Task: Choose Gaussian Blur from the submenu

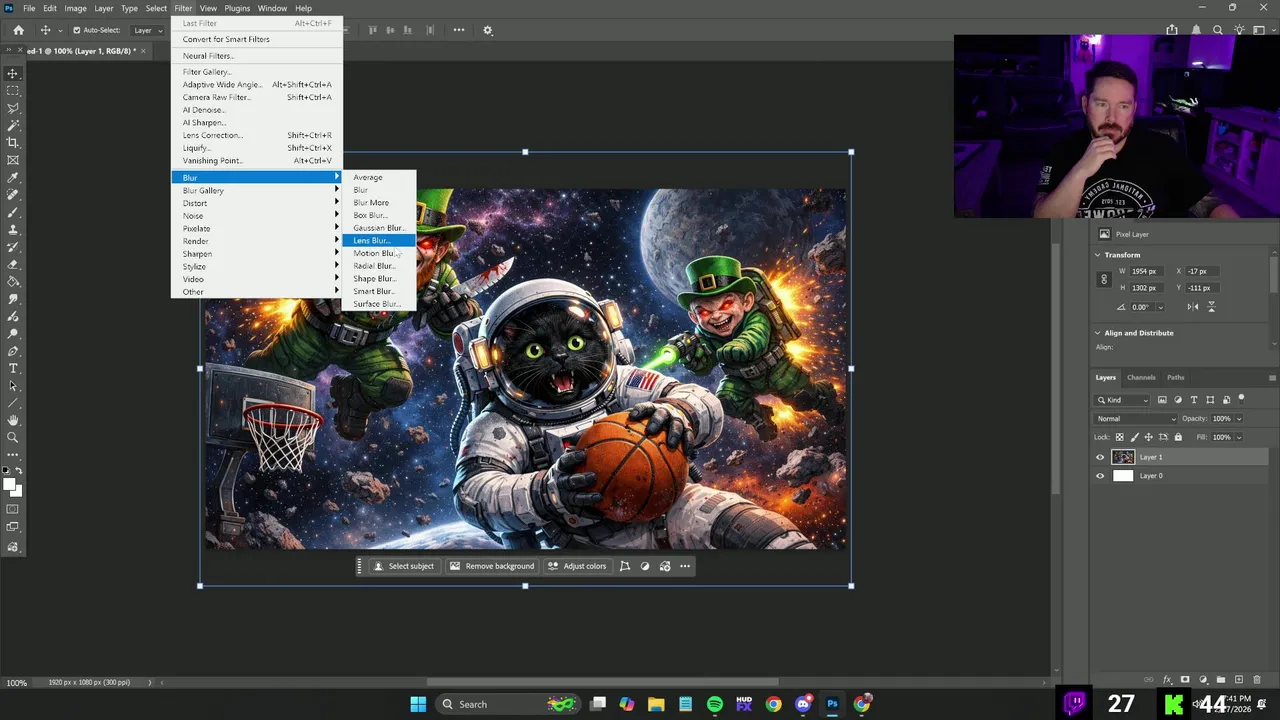Action: tap(378, 228)
